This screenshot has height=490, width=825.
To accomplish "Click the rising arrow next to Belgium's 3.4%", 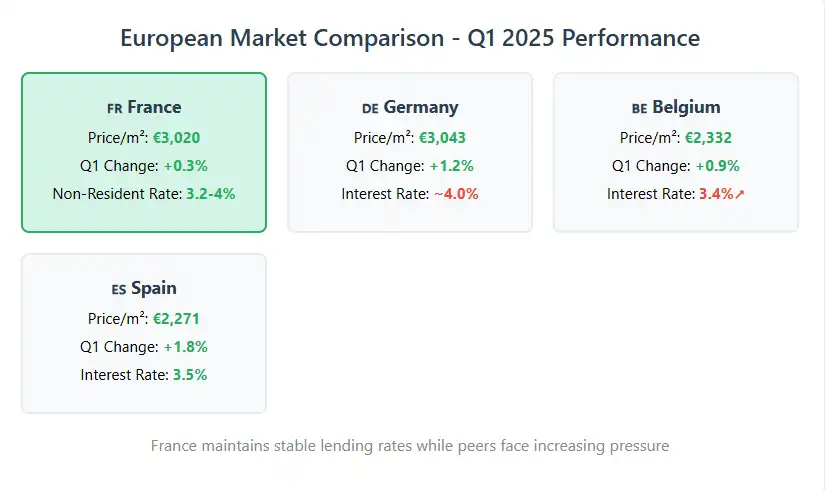I will pos(740,194).
